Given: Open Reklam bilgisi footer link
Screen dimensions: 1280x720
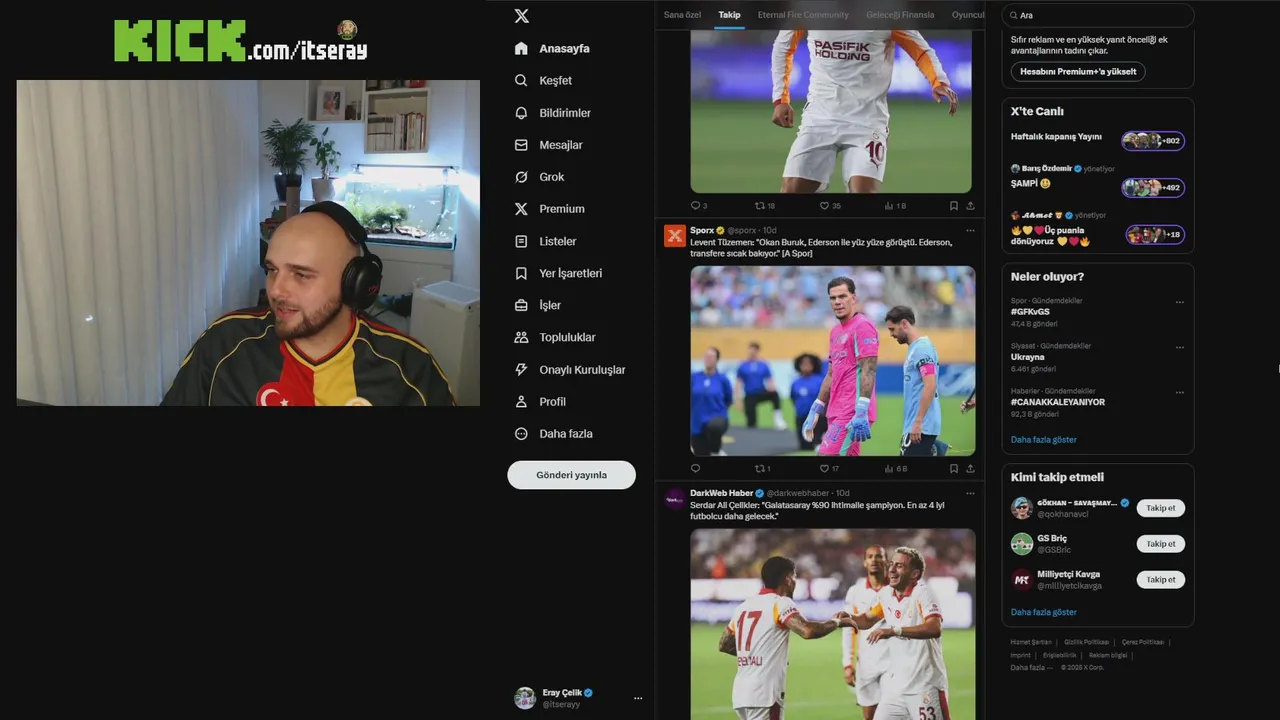Looking at the screenshot, I should coord(1108,655).
